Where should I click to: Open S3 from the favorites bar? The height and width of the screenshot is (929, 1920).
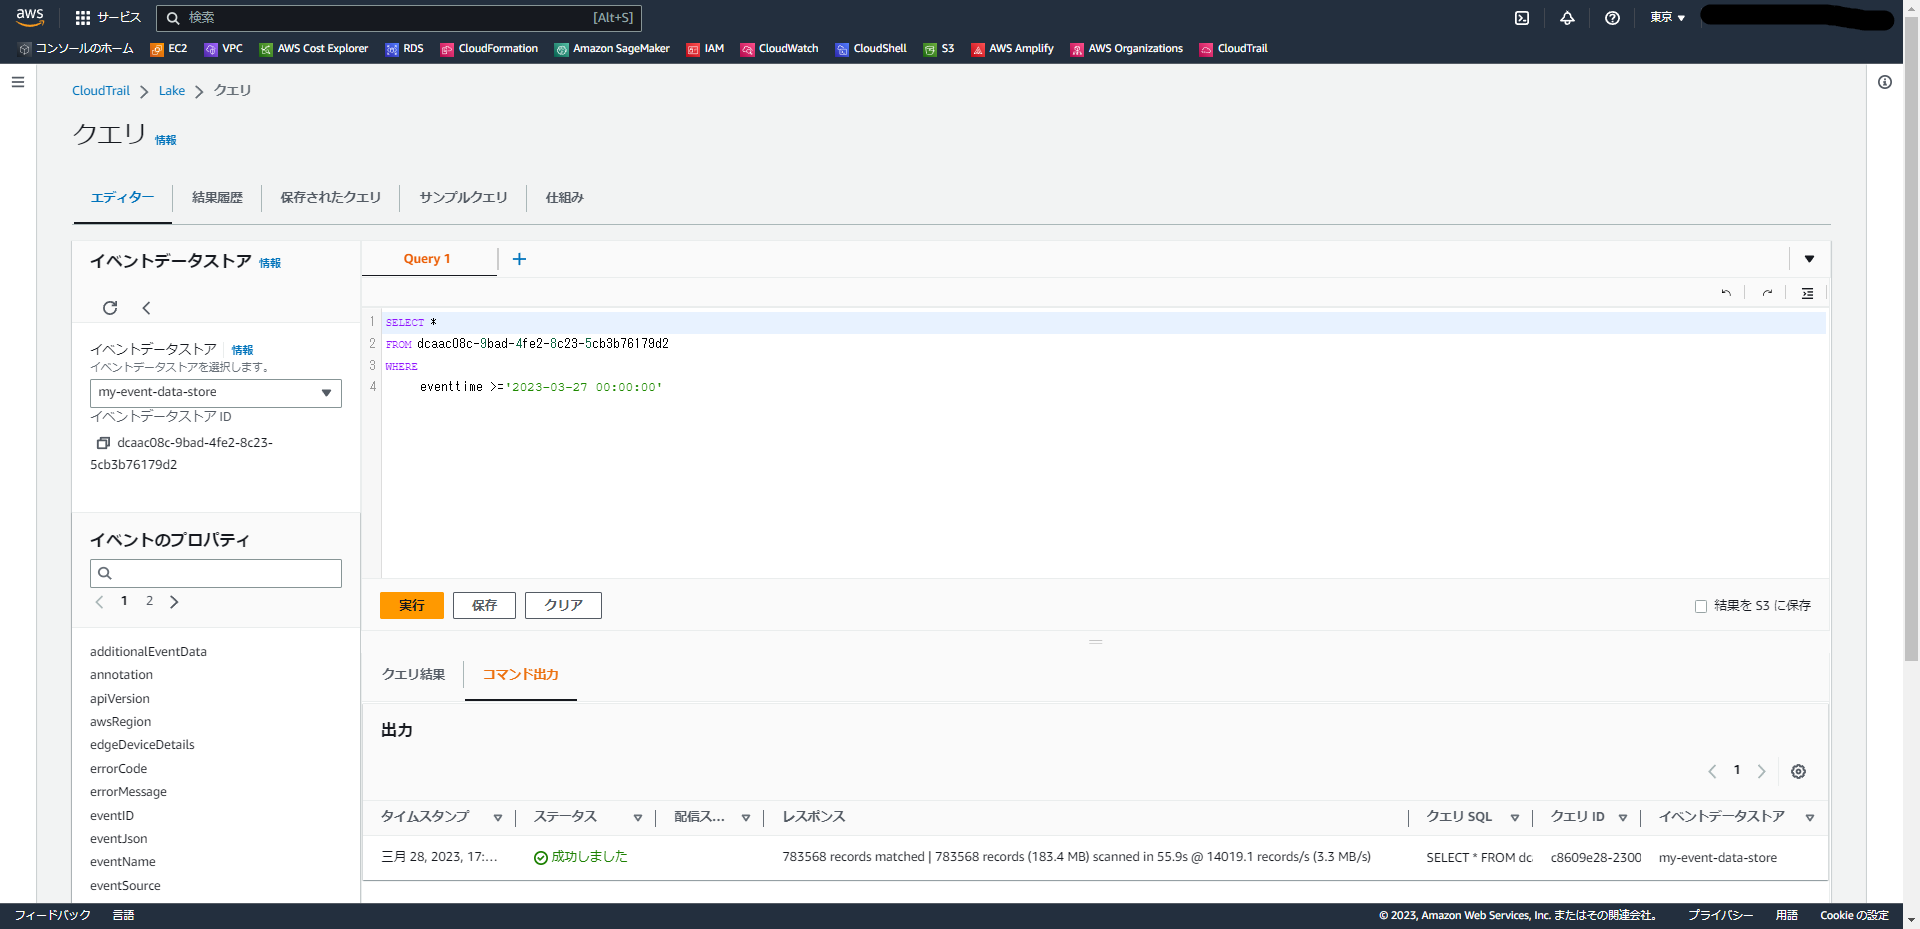tap(939, 49)
